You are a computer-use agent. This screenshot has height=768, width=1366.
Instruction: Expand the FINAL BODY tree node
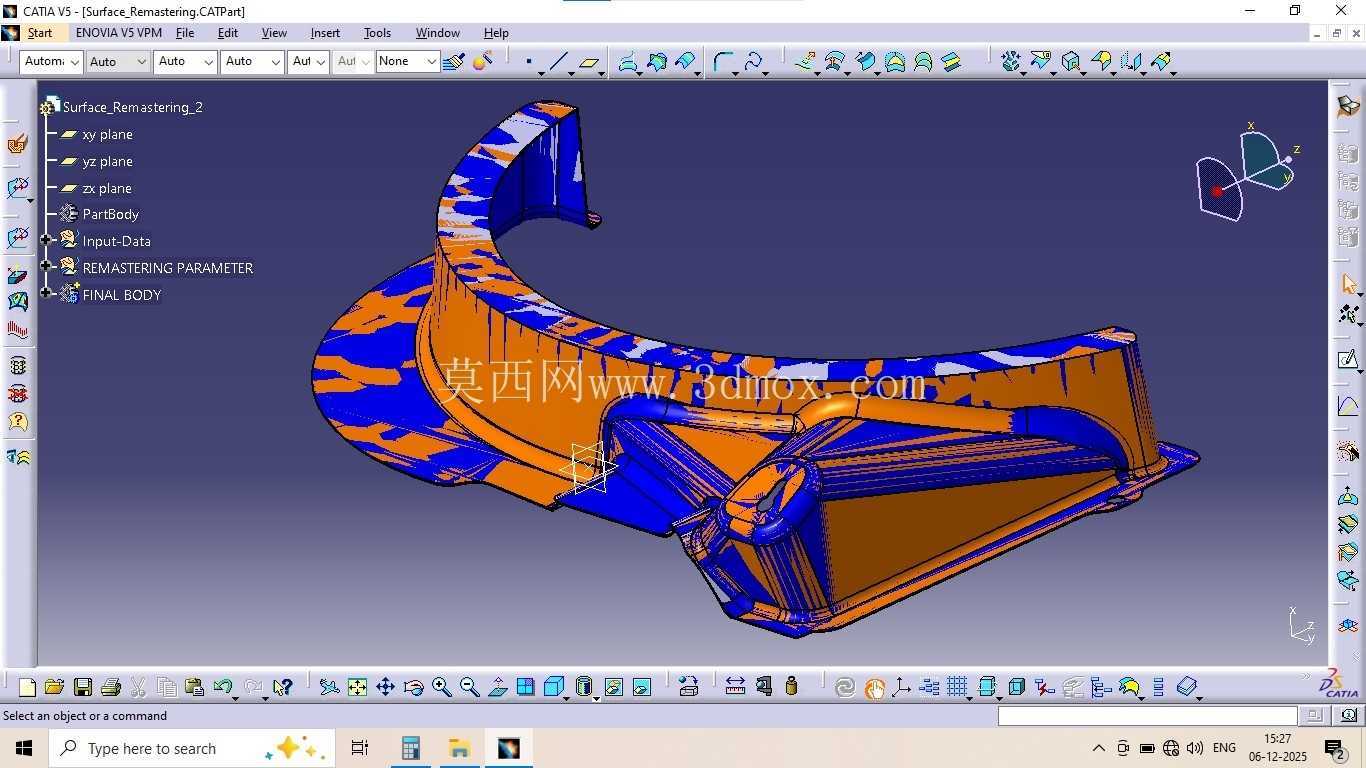pos(46,293)
